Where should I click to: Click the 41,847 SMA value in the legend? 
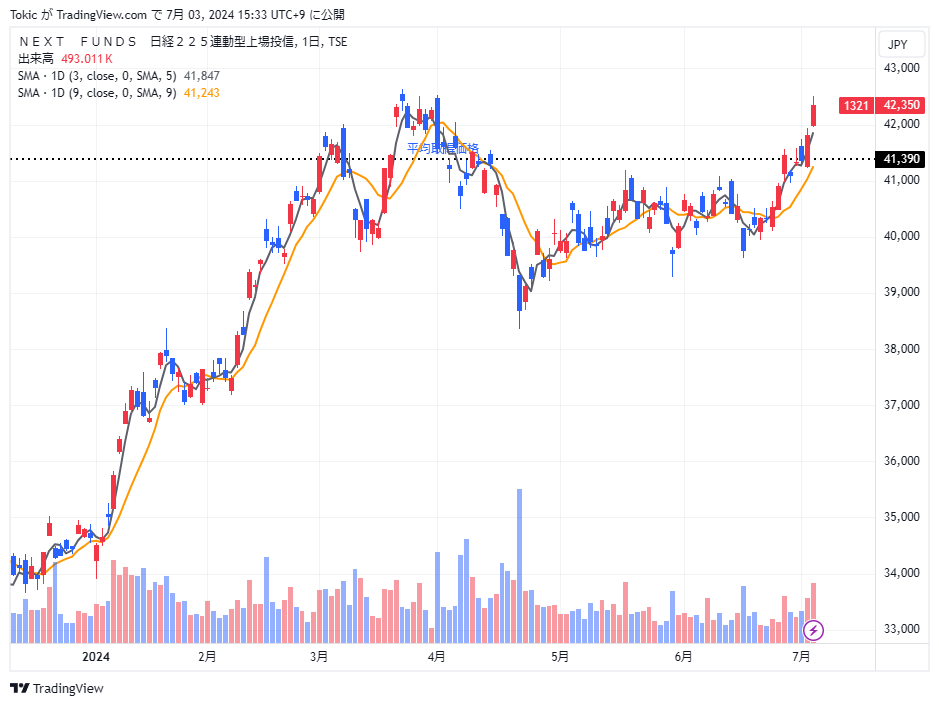[x=202, y=76]
